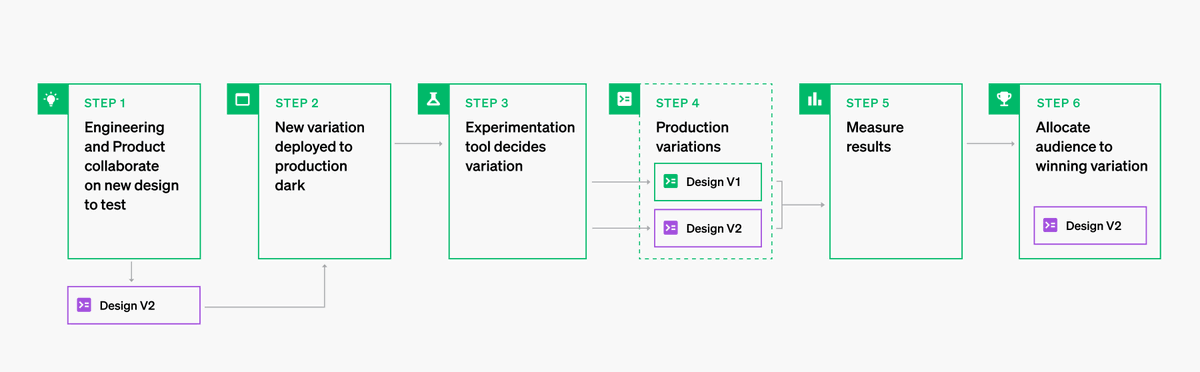Screen dimensions: 1200x372
Task: Click the purple icon in Design V2 box below Step 1
Action: (84, 305)
